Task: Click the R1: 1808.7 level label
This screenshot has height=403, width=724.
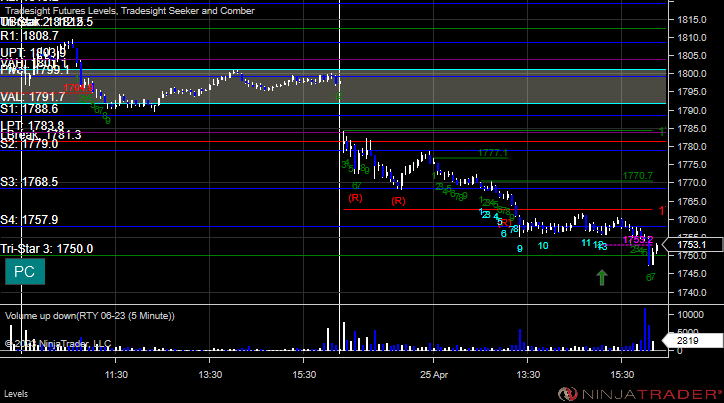Action: coord(30,36)
